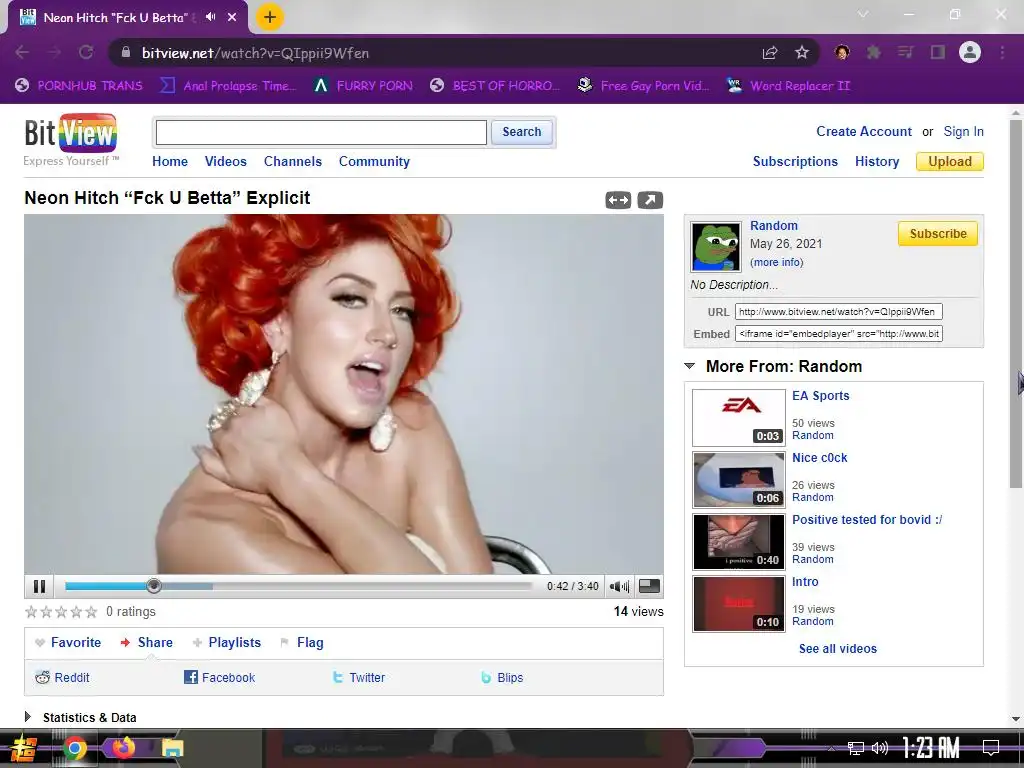
Task: Mute the tab via speaker icon
Action: coord(210,17)
